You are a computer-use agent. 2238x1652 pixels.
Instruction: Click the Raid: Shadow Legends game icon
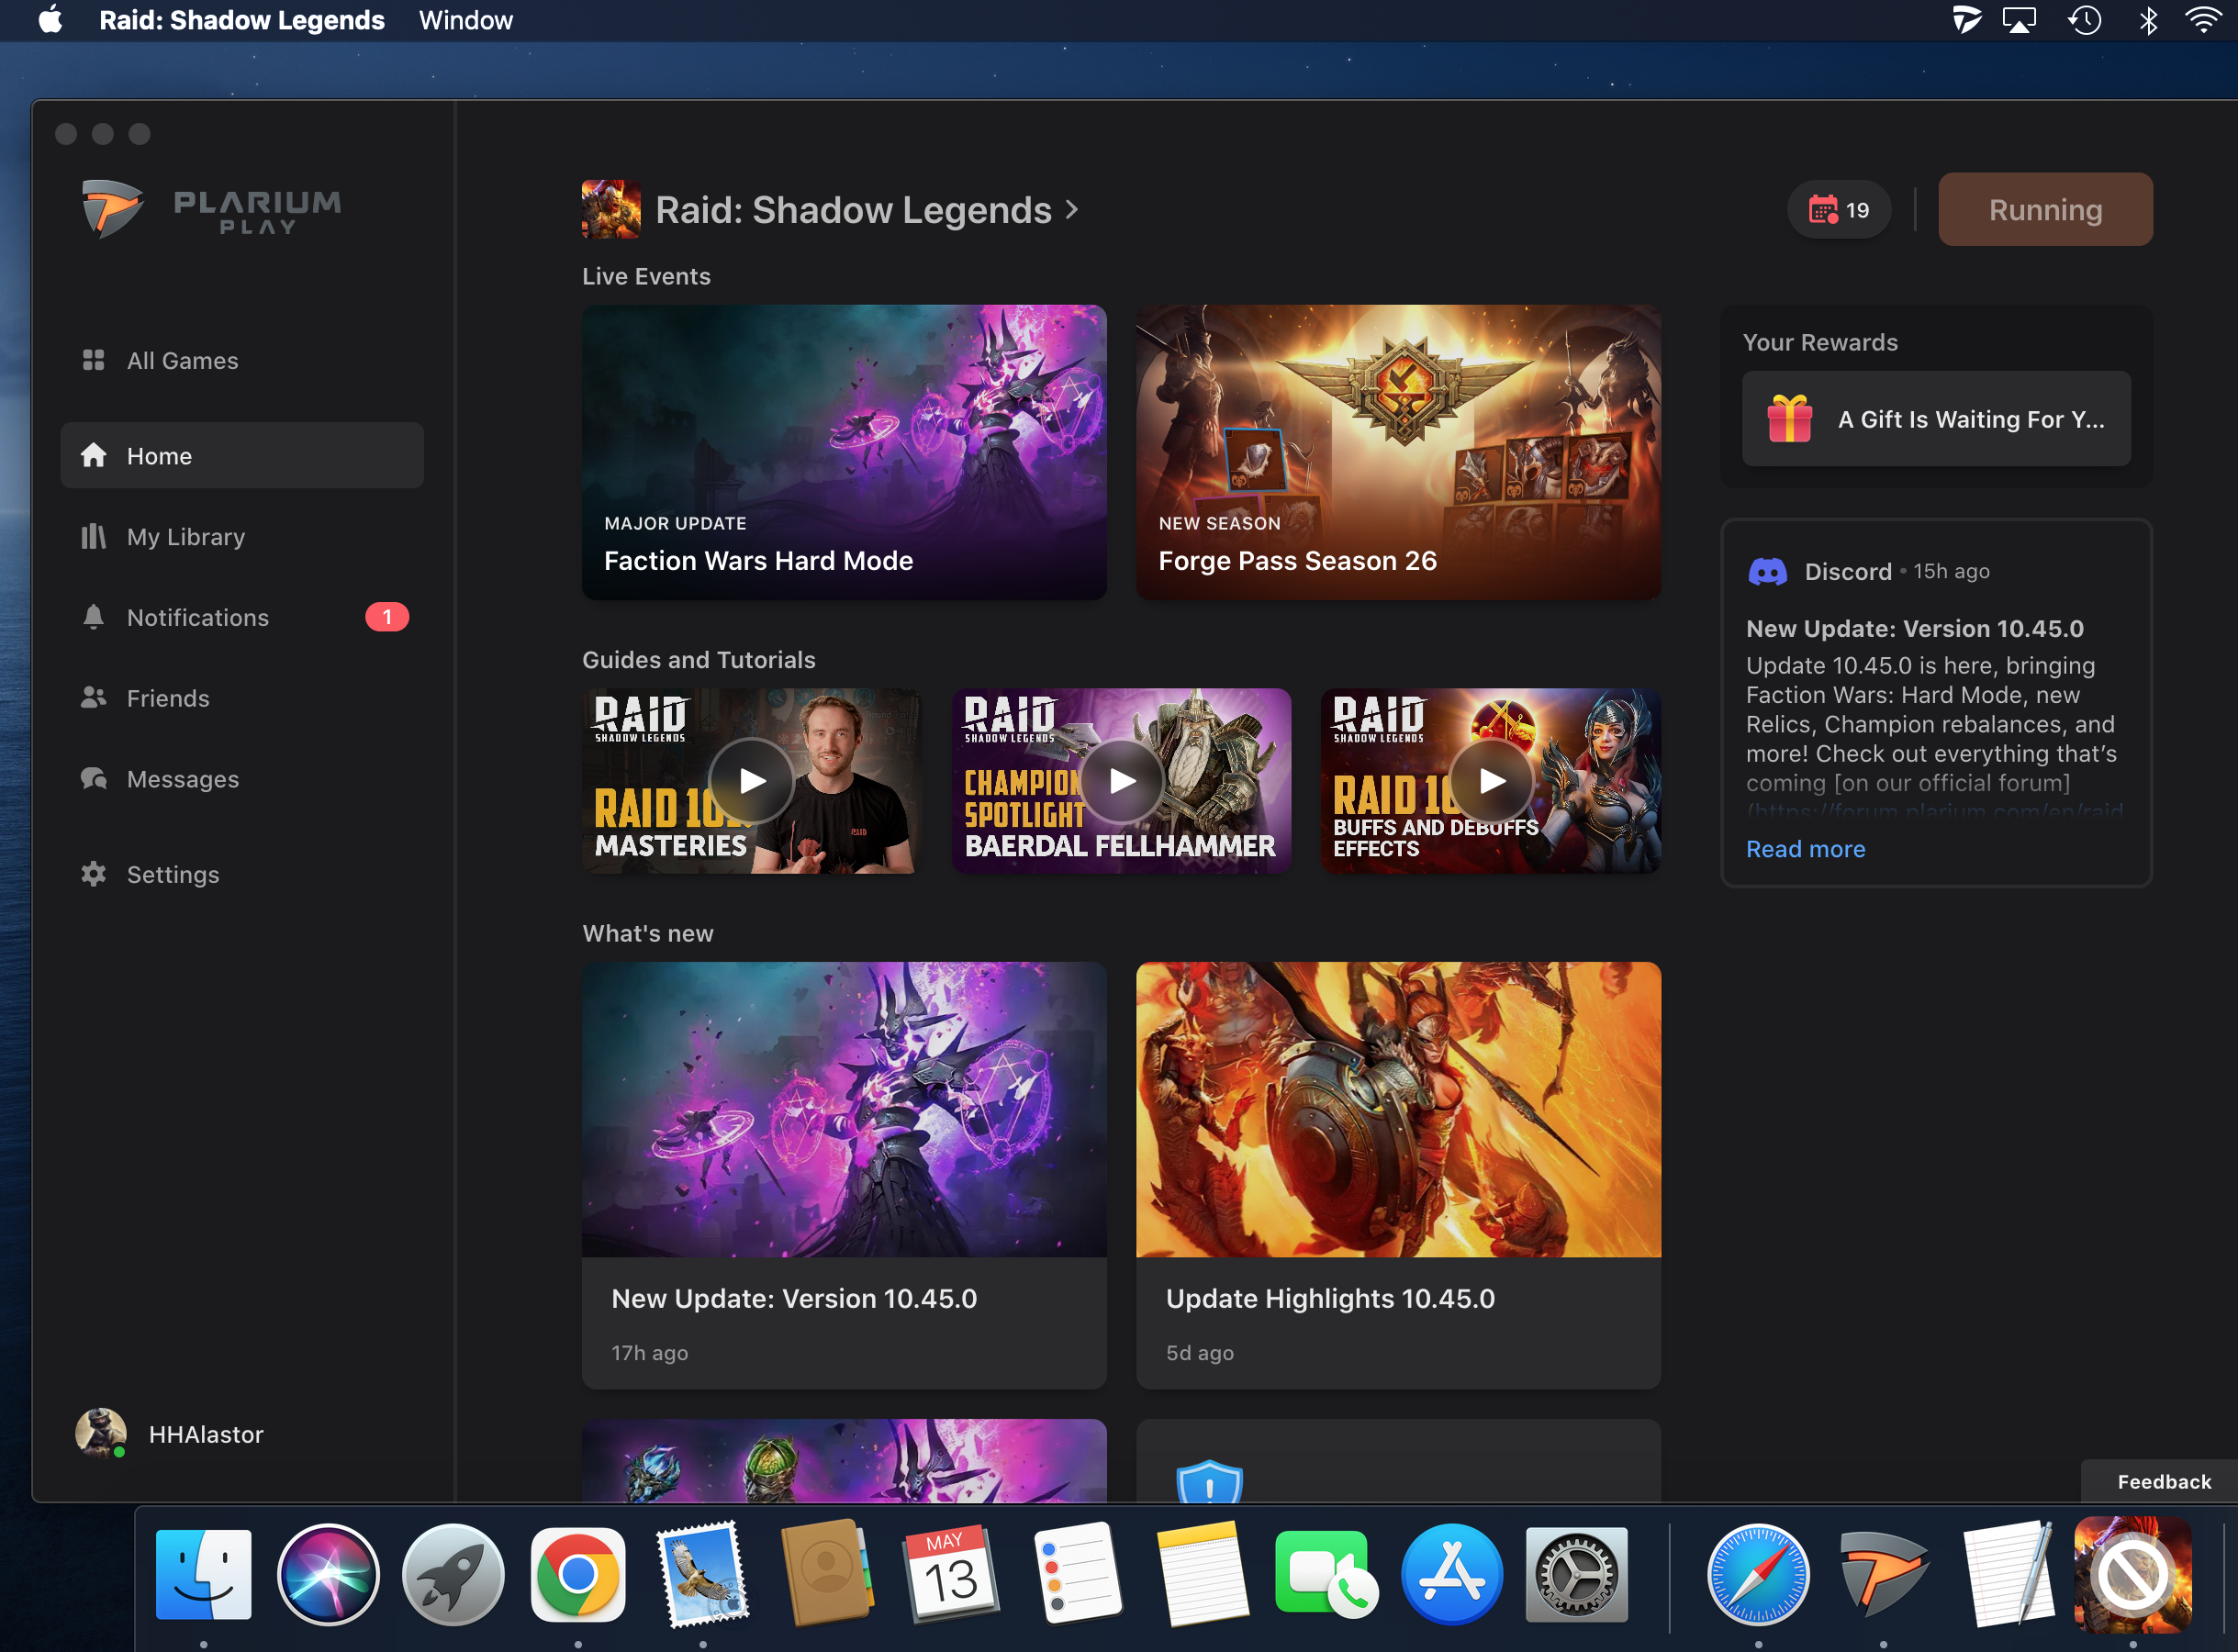(611, 209)
